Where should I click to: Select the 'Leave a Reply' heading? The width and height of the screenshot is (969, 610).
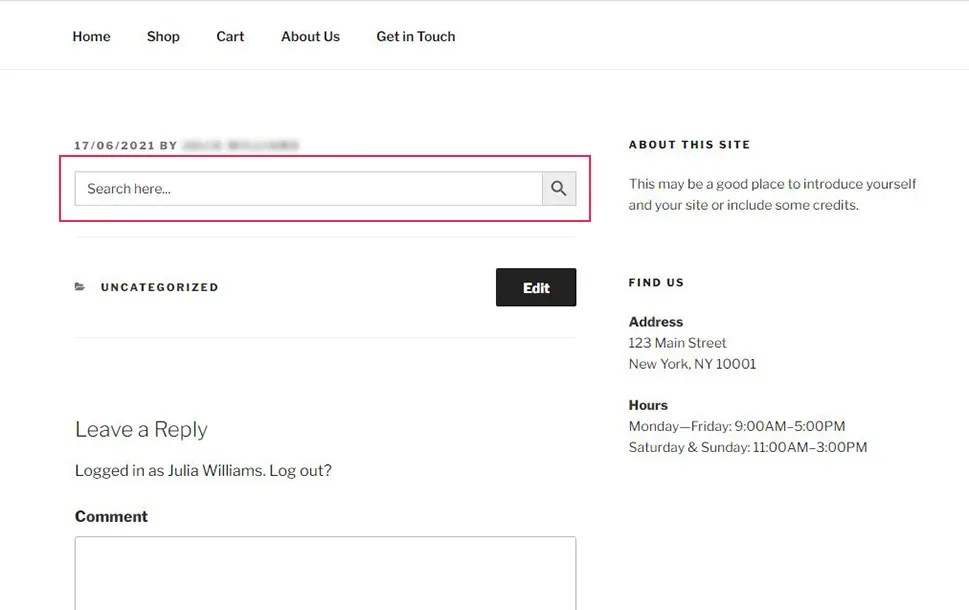[141, 429]
